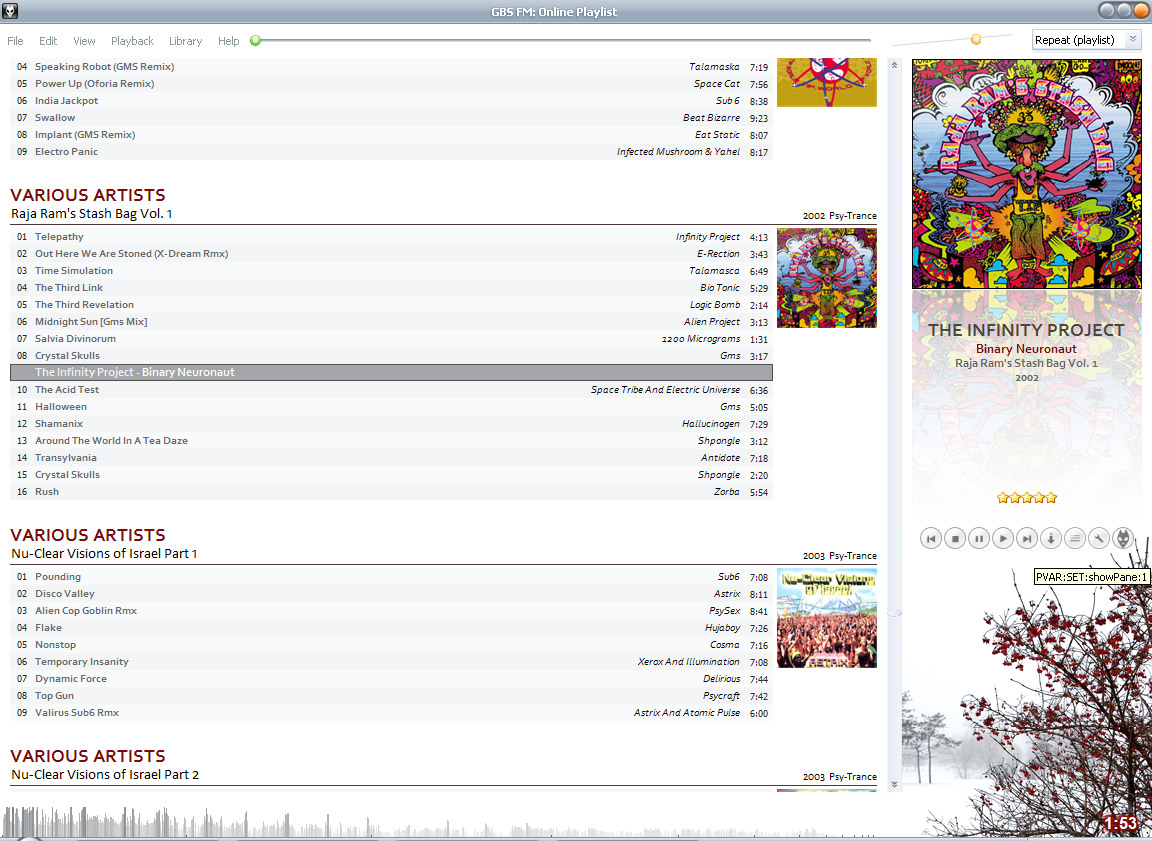Screen dimensions: 1152x841
Task: Select track Midnight Sun [Gms Mix]
Action: [392, 322]
